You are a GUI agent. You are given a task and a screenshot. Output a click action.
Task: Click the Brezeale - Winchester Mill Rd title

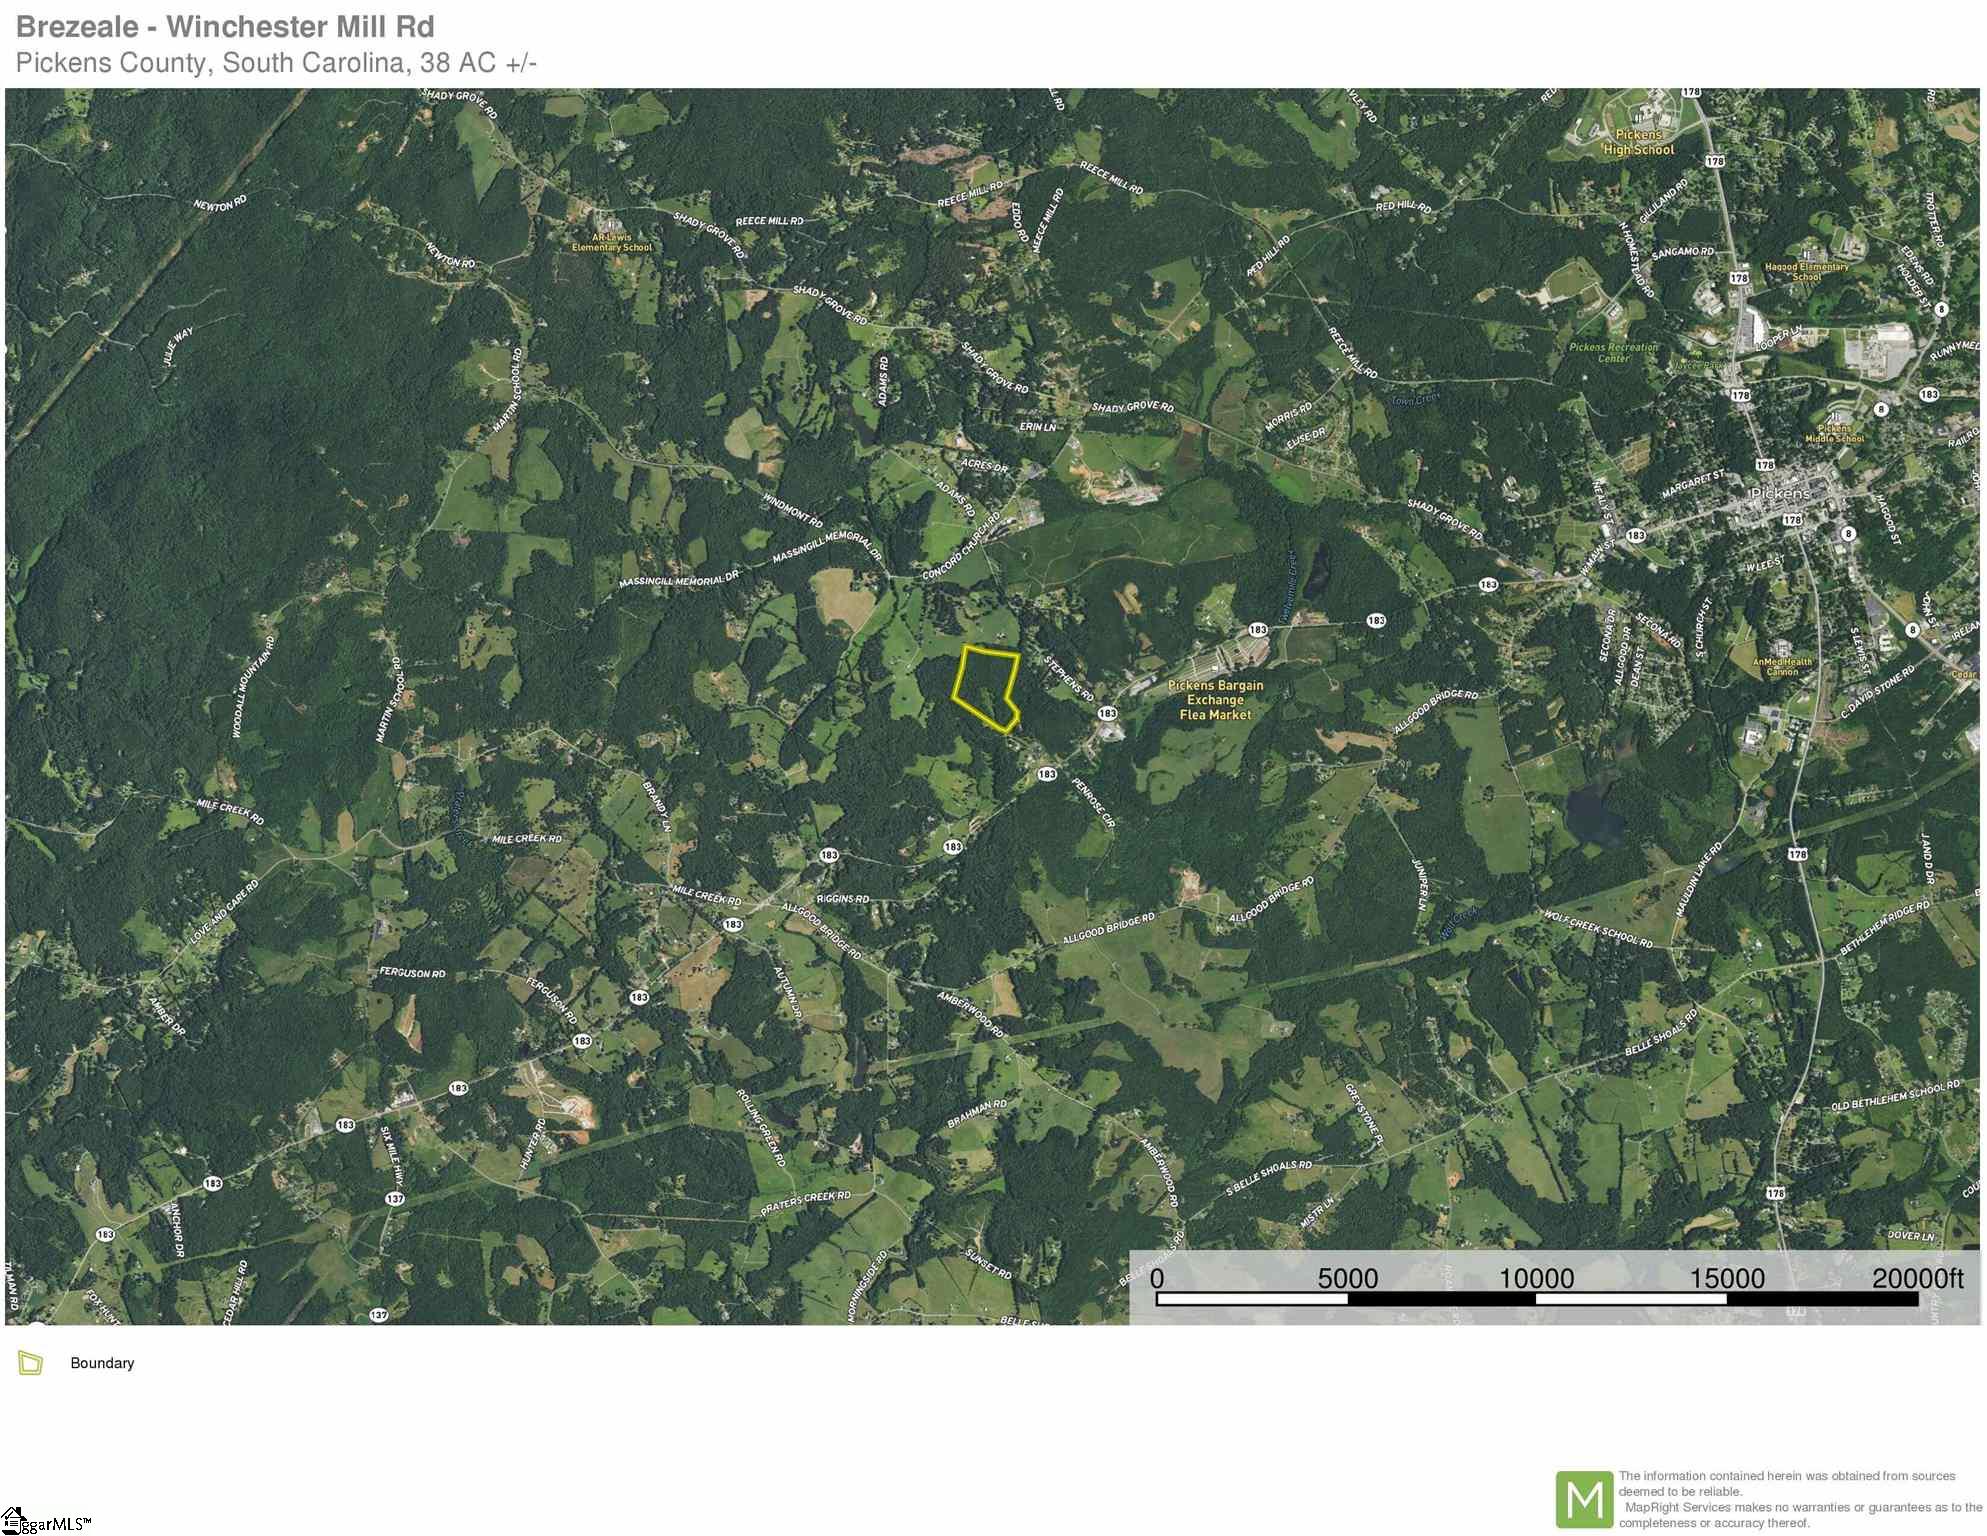tap(225, 26)
